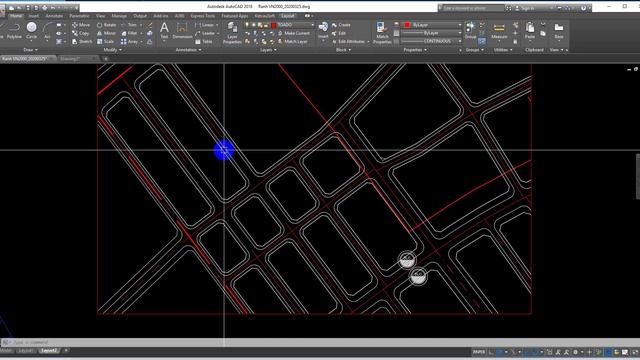Switch to the Model tab

pyautogui.click(x=7, y=351)
